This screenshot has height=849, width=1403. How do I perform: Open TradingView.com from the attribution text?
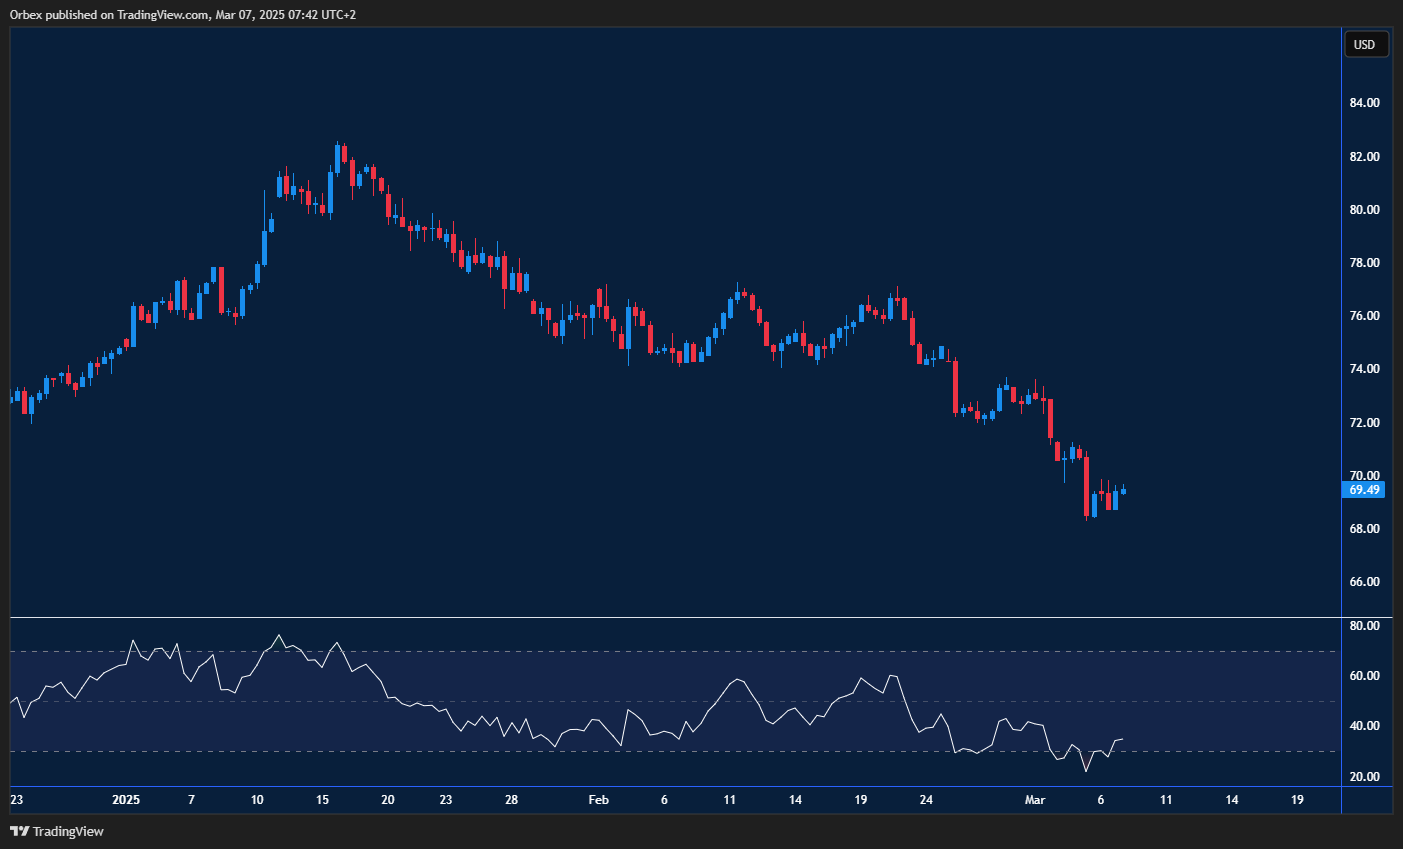tap(160, 14)
